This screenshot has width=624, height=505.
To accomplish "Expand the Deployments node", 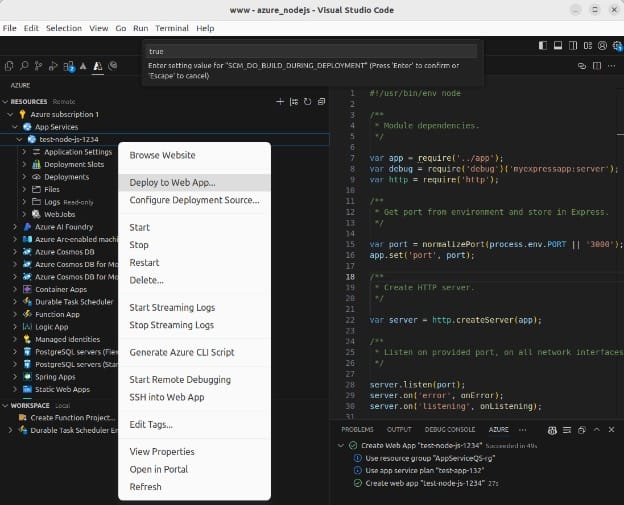I will (x=24, y=177).
